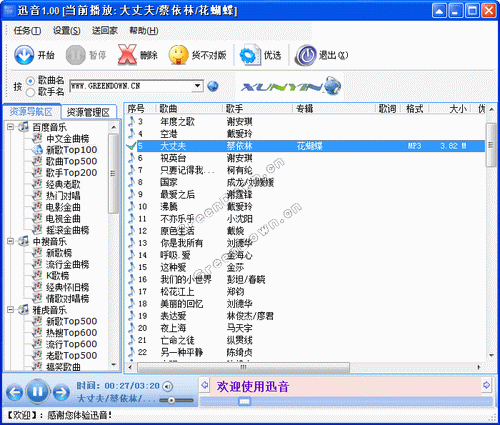
Task: Open the 送回家 menu
Action: pos(105,31)
